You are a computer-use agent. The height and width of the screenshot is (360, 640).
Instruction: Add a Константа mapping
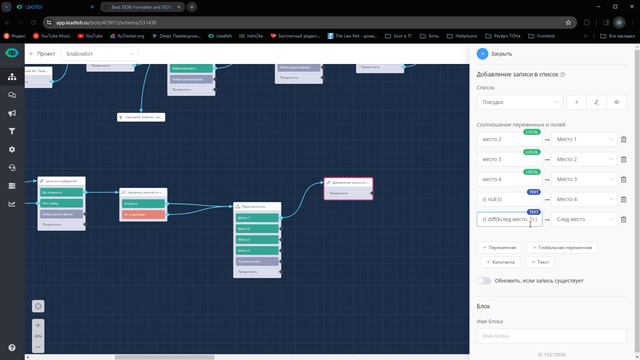[x=500, y=262]
